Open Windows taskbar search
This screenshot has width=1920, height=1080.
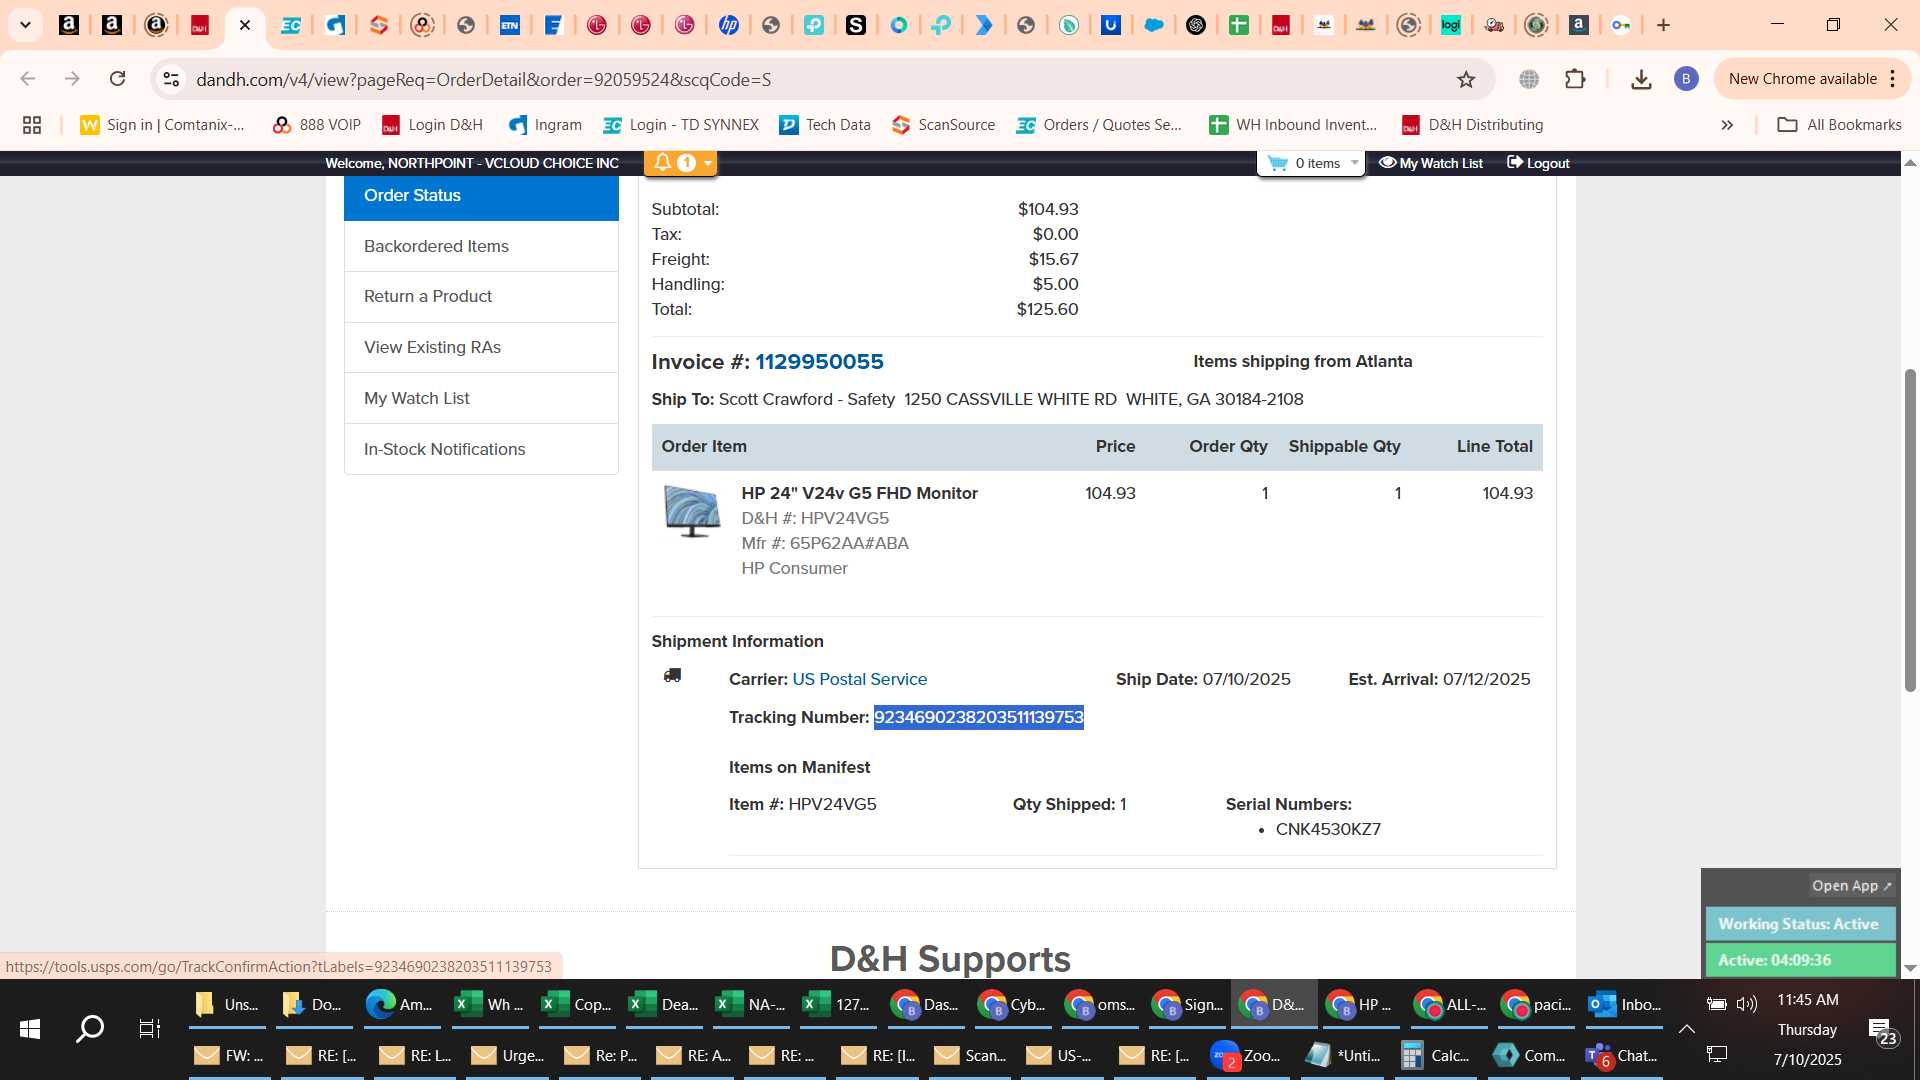click(90, 1029)
